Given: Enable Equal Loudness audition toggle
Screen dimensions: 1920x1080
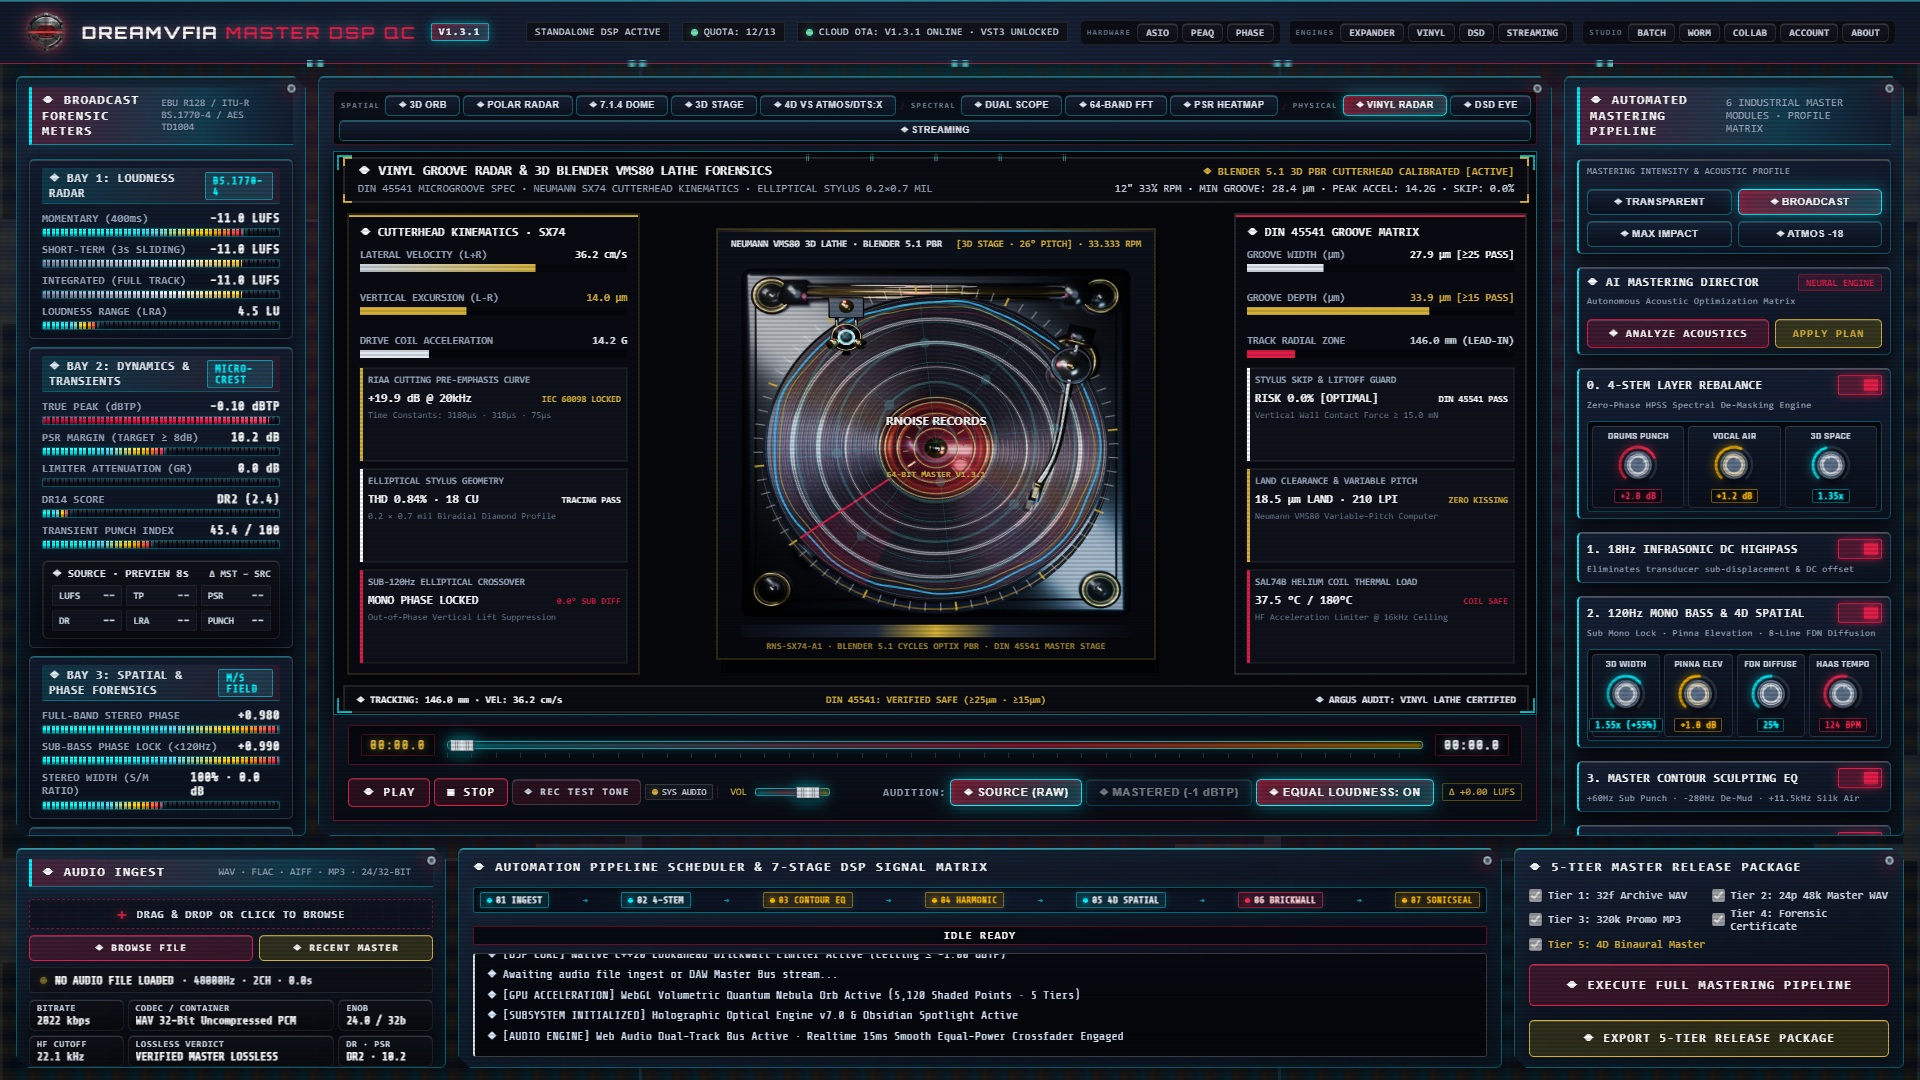Looking at the screenshot, I should point(1344,792).
